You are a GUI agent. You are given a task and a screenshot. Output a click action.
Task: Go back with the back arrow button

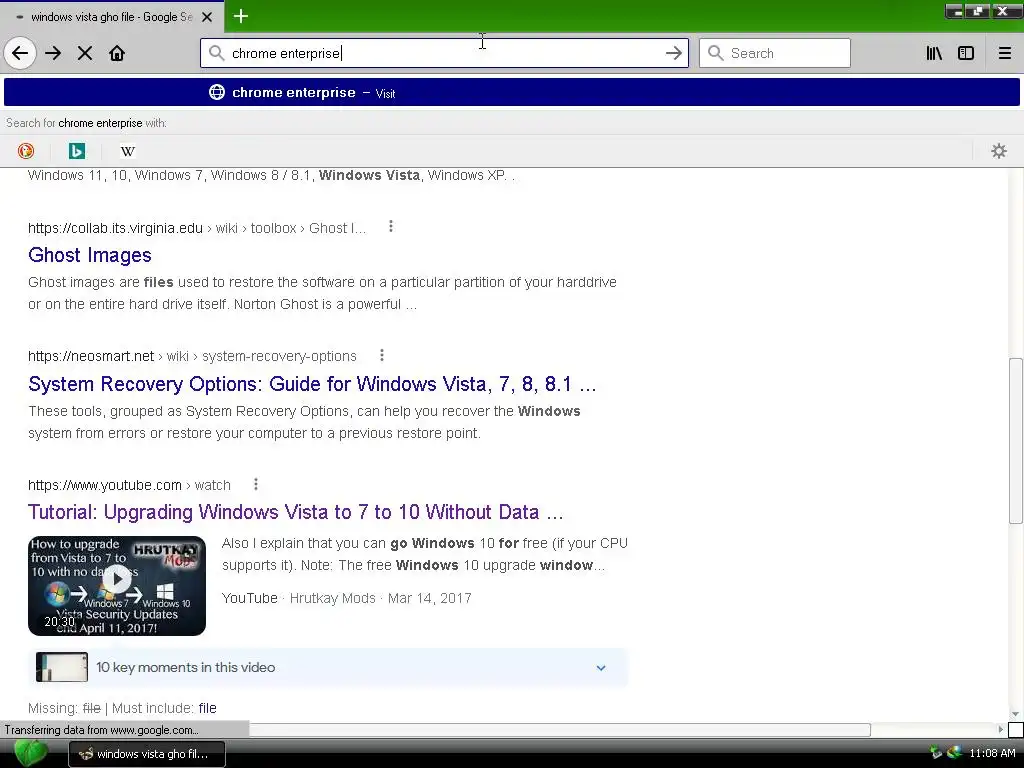point(20,54)
